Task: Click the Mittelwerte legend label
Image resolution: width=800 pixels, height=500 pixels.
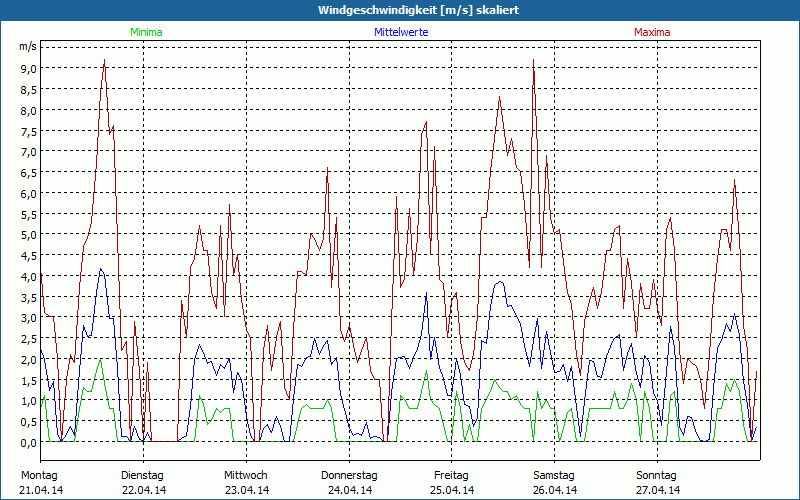Action: pos(401,32)
